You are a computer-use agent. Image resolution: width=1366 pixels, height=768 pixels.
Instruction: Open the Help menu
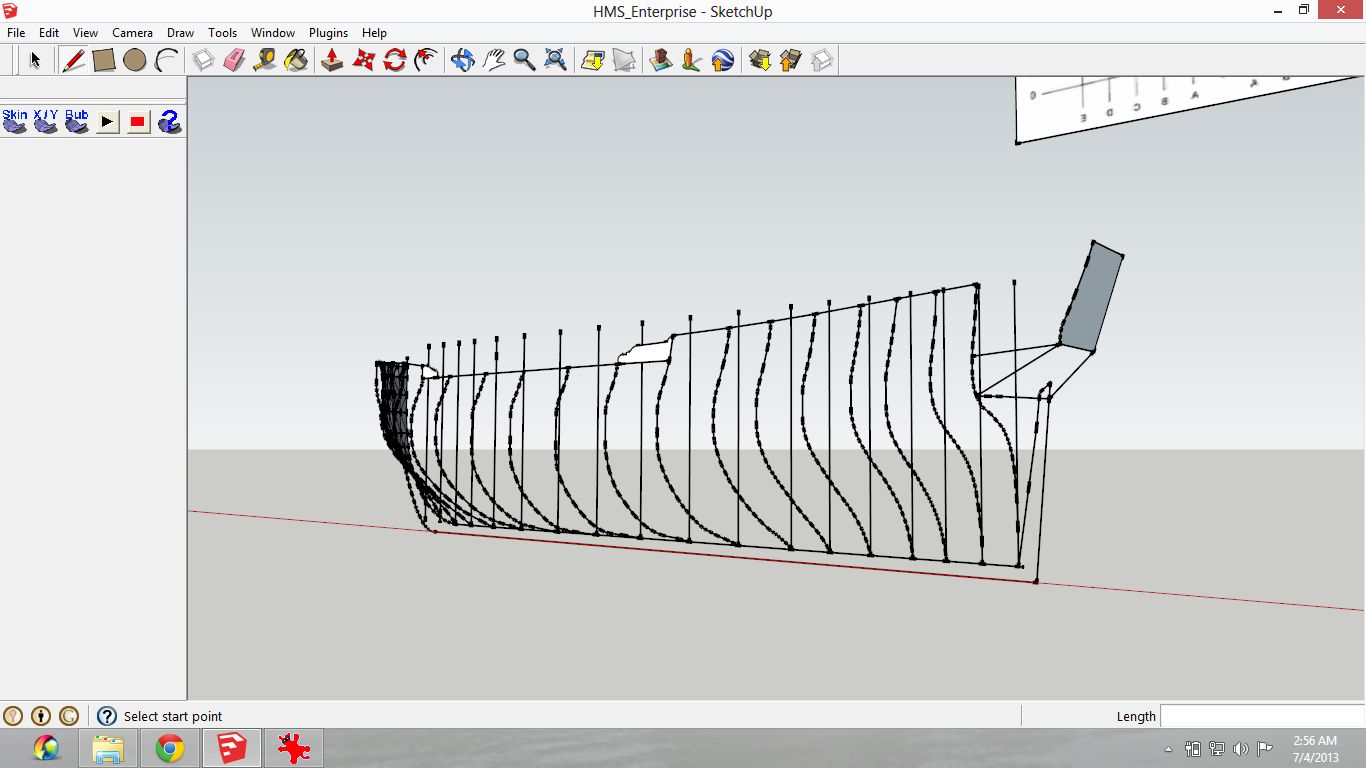pos(374,33)
